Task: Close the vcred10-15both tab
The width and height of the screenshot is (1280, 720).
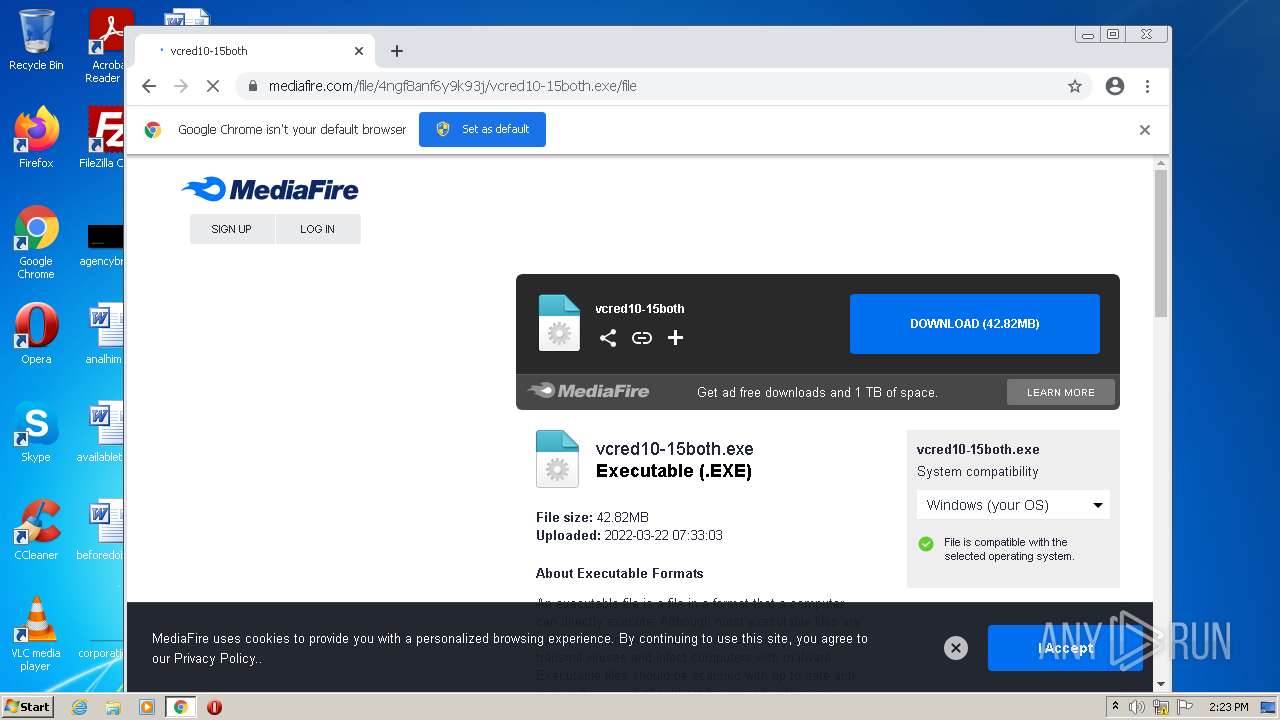Action: pyautogui.click(x=359, y=51)
